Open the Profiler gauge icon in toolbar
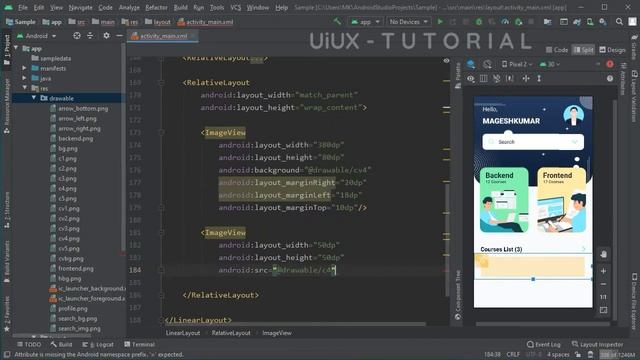The height and width of the screenshot is (360, 640). tap(505, 22)
